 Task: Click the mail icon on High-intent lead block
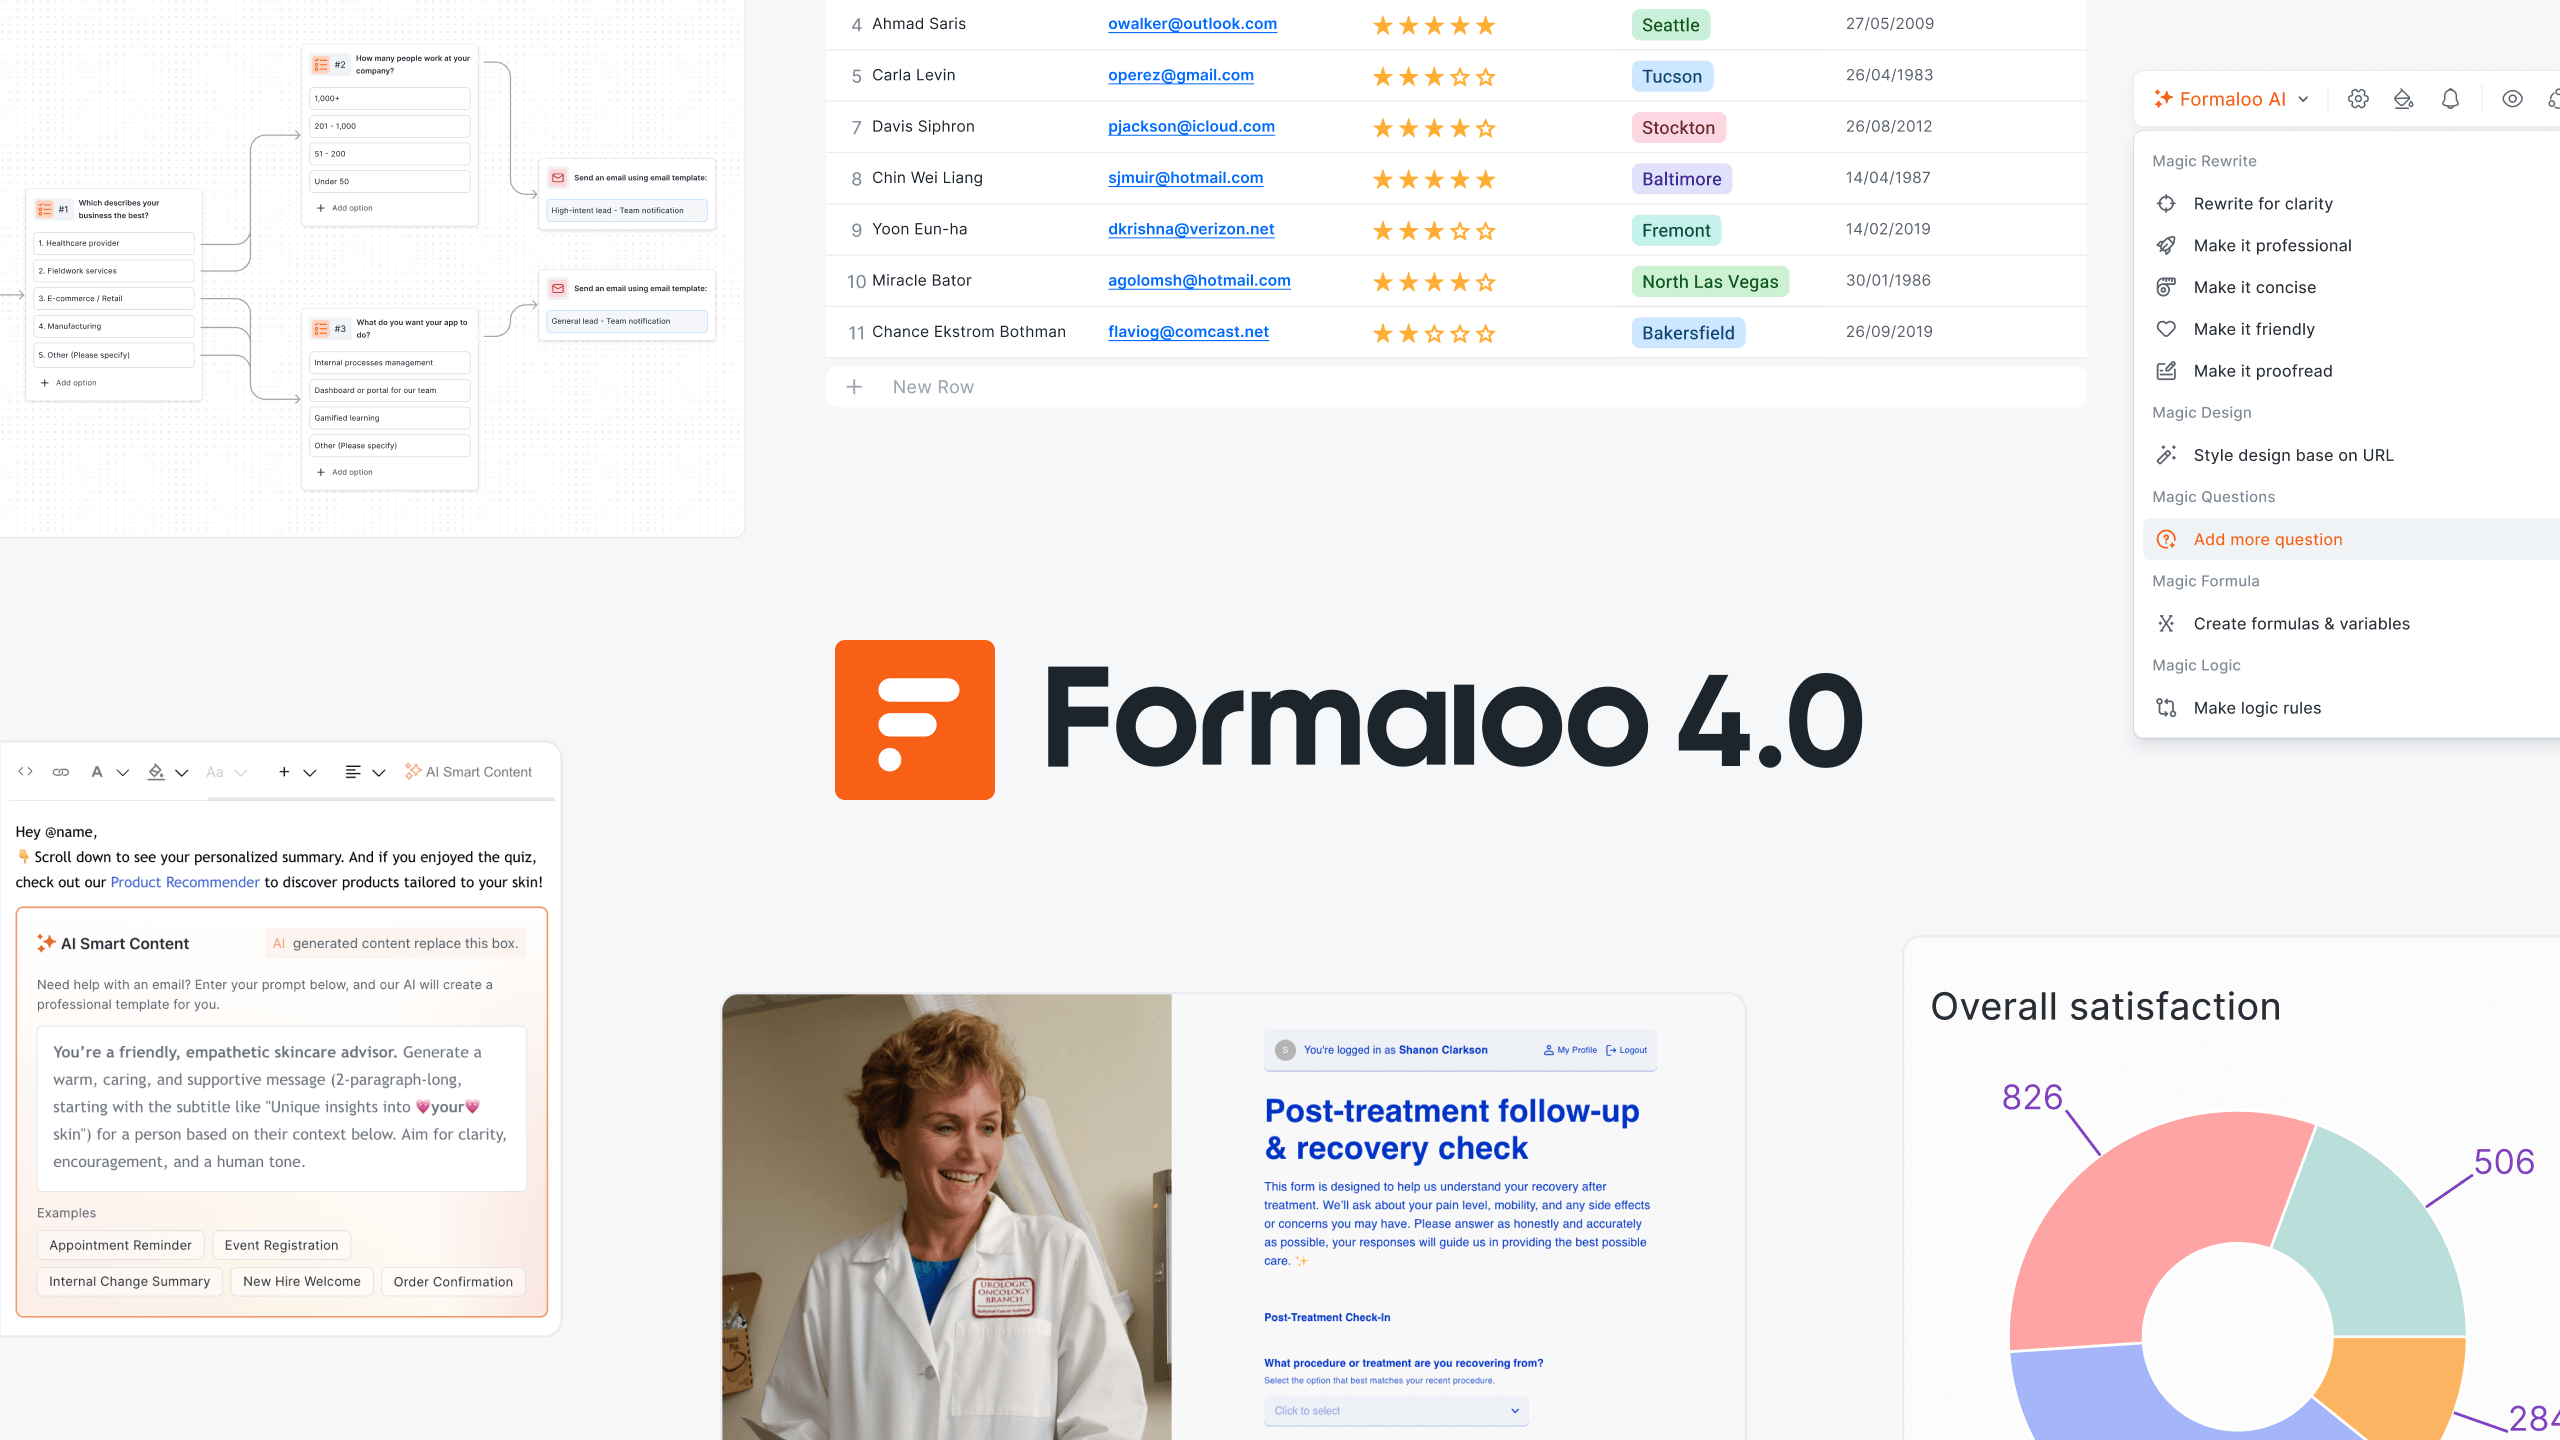558,177
